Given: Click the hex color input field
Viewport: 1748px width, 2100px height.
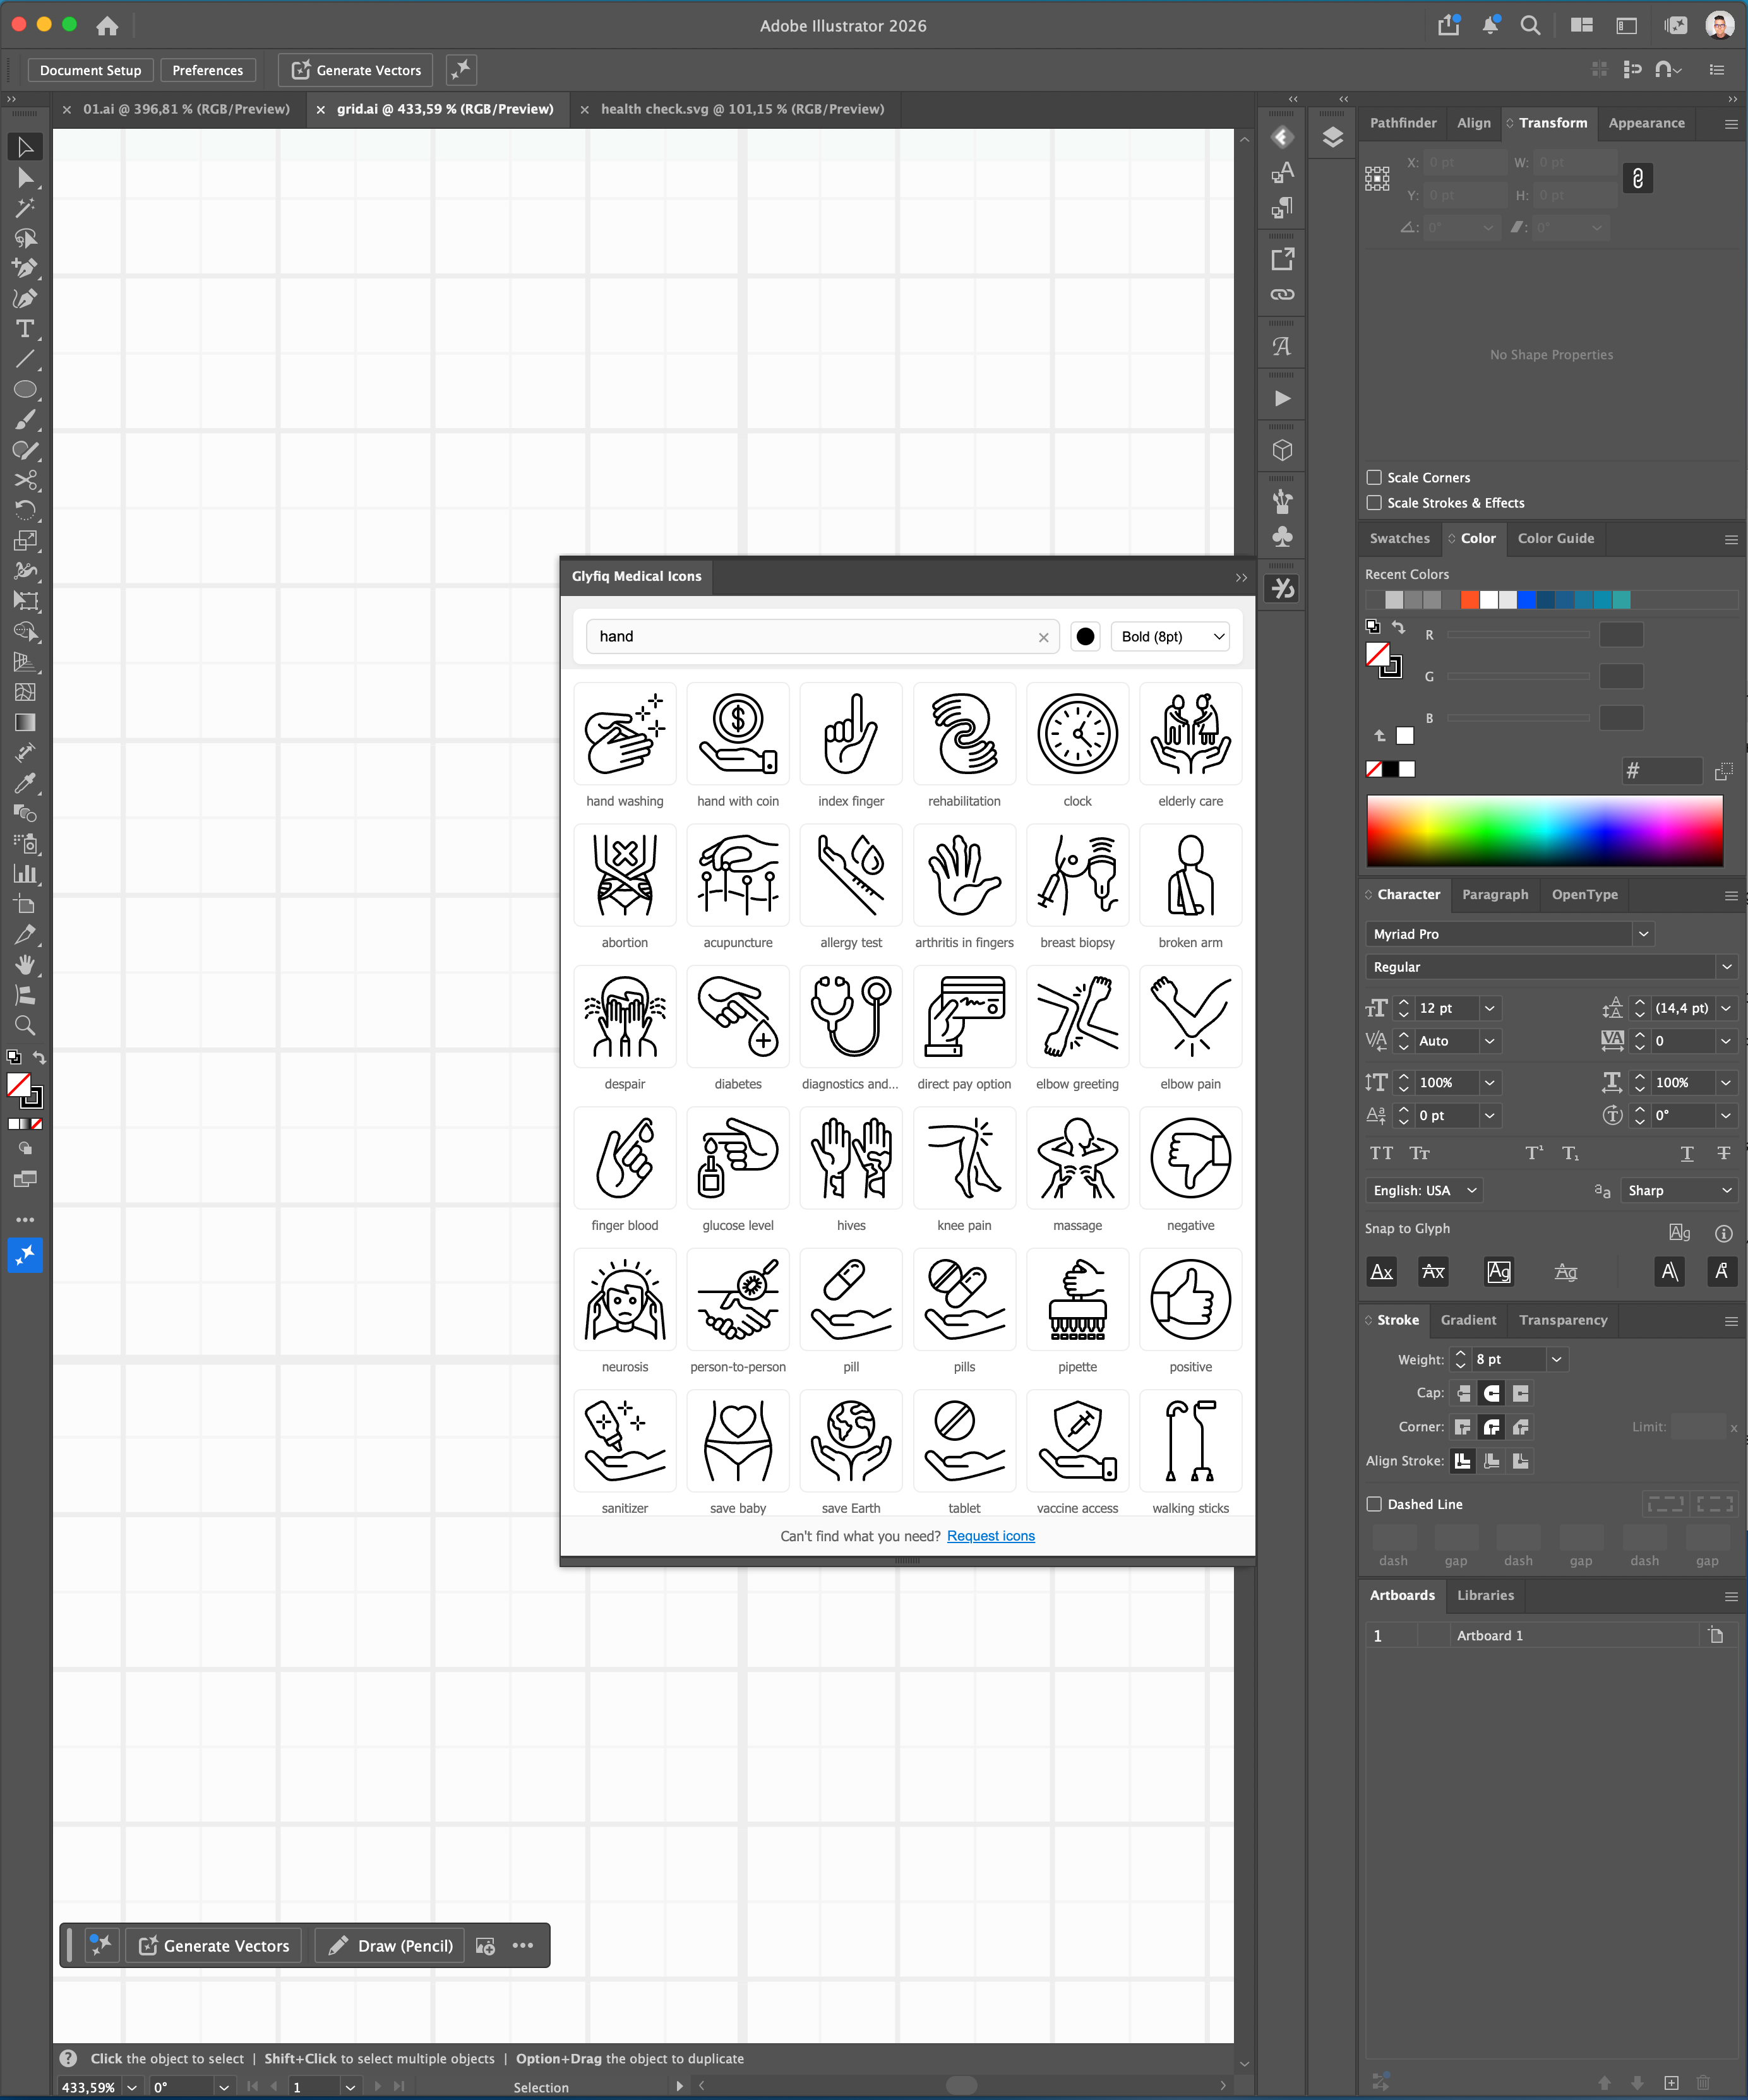Looking at the screenshot, I should coord(1662,771).
